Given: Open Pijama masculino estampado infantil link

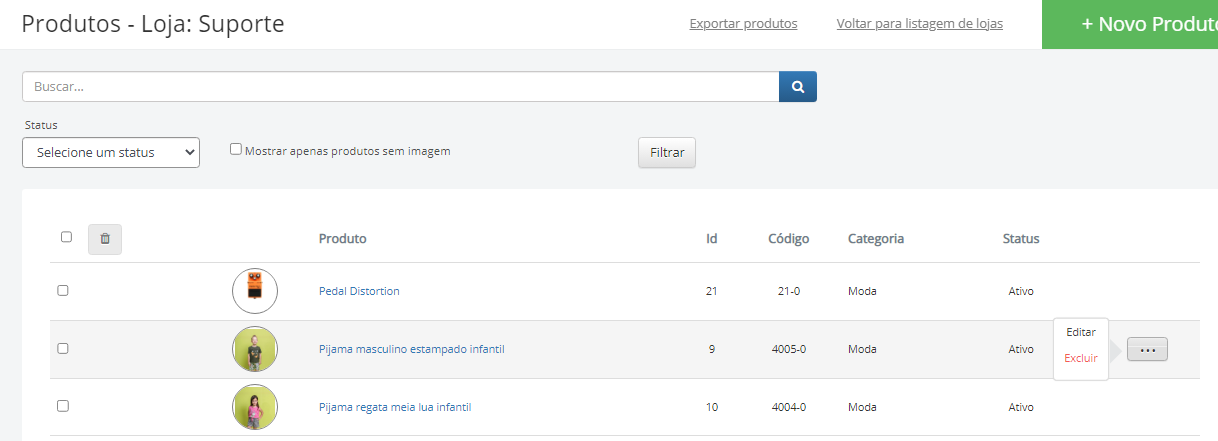Looking at the screenshot, I should [x=412, y=349].
